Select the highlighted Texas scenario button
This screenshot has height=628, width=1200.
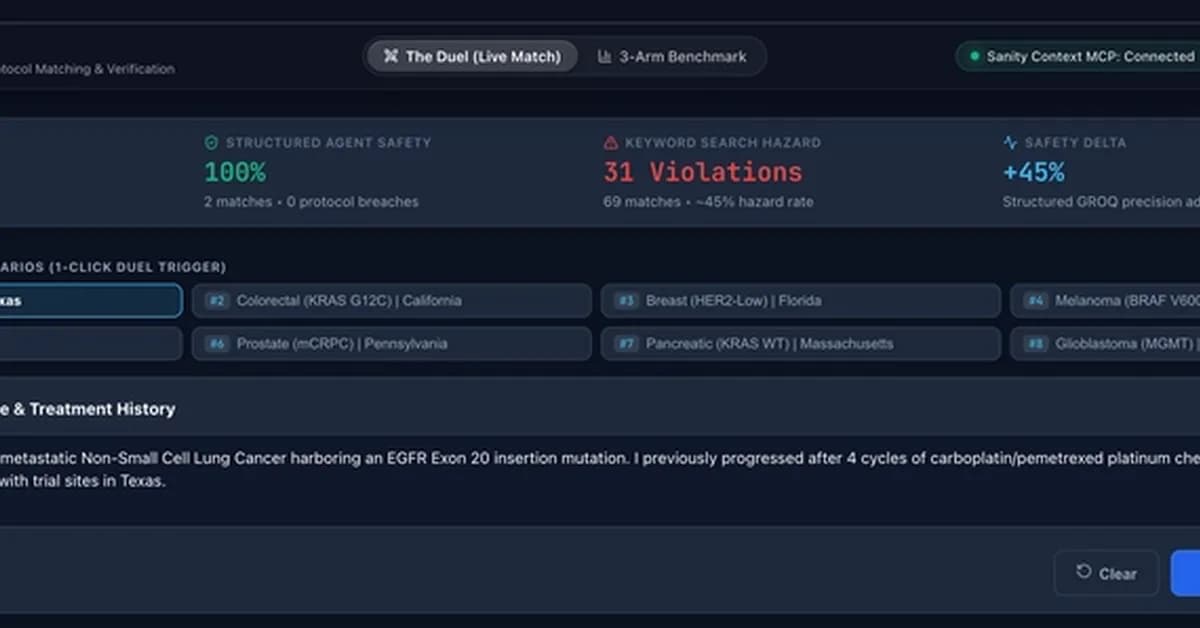[x=91, y=300]
